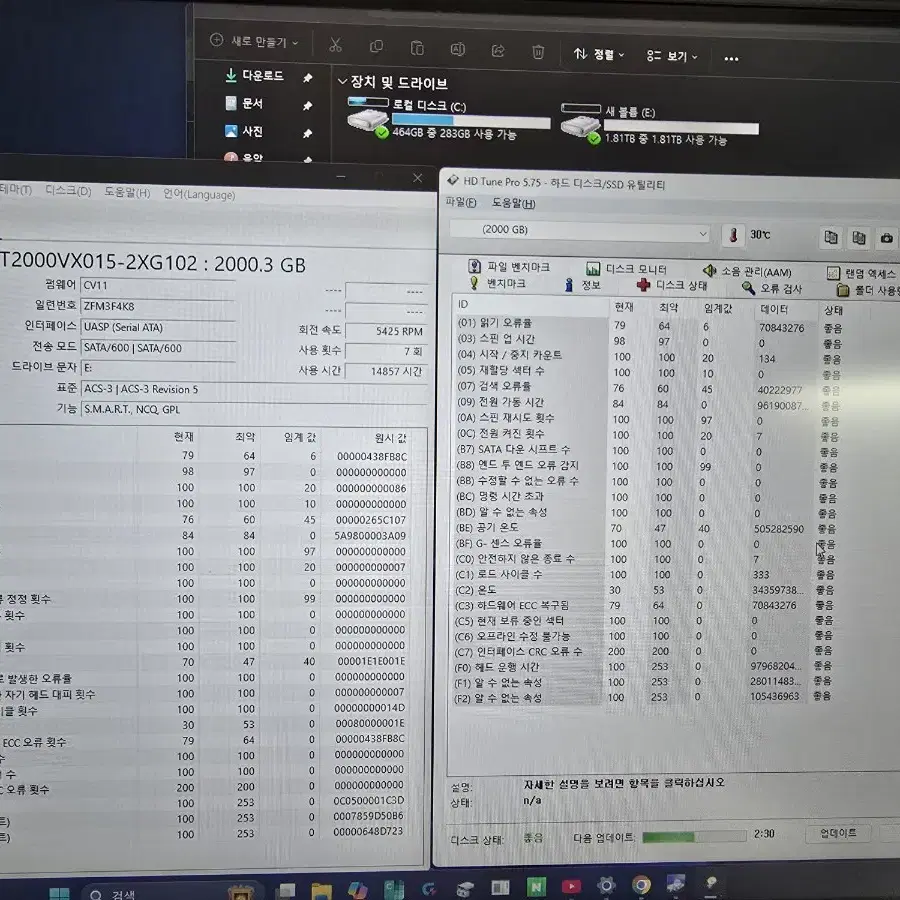Click the 펌웨어 field CV11
The width and height of the screenshot is (900, 900).
tap(158, 286)
